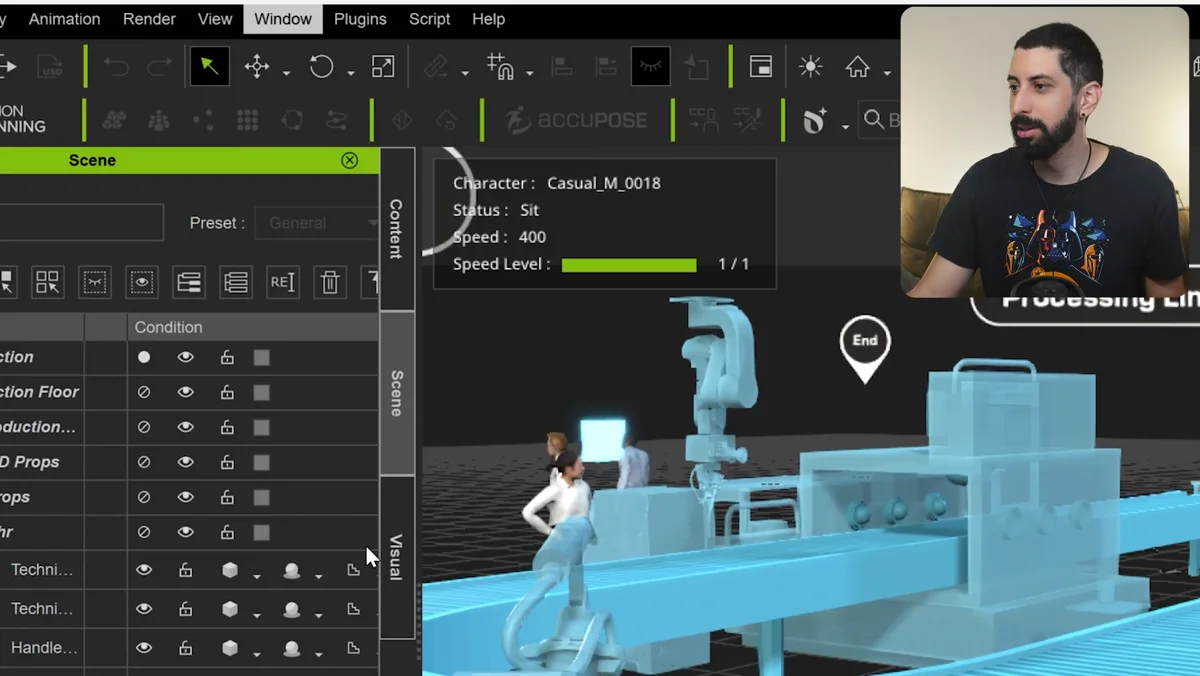Toggle visibility eye for the D Props row
This screenshot has width=1200, height=676.
[185, 462]
